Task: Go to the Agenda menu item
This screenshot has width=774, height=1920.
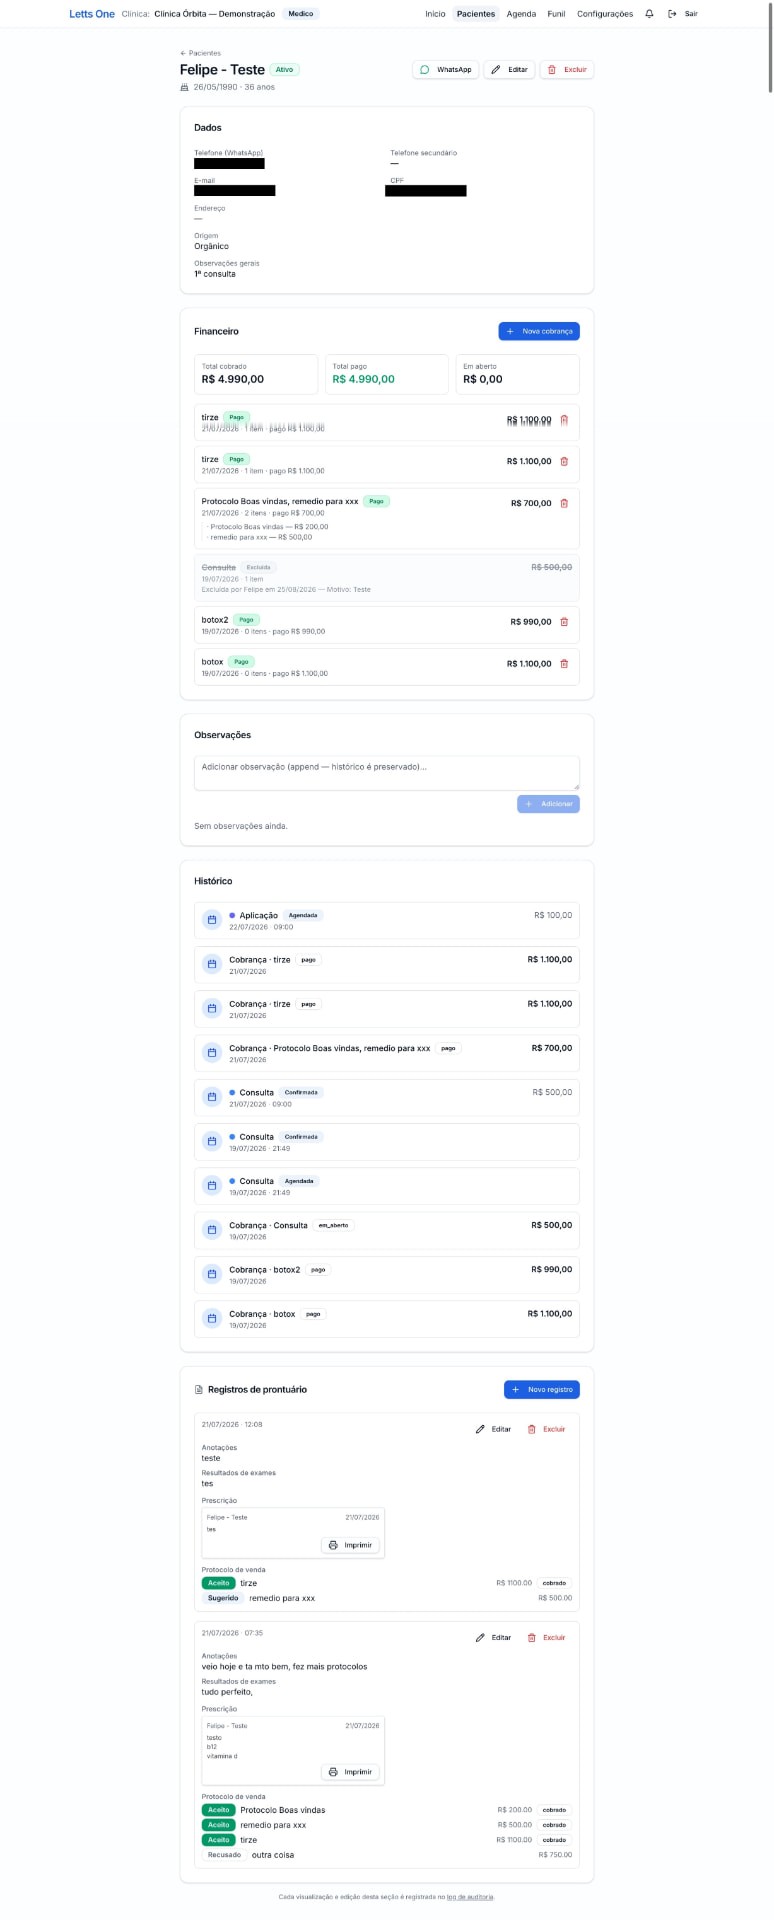Action: click(521, 14)
